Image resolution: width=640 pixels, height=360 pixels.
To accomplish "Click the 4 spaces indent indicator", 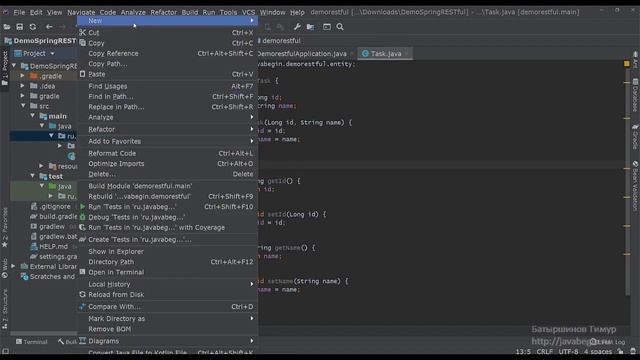I will pos(598,351).
